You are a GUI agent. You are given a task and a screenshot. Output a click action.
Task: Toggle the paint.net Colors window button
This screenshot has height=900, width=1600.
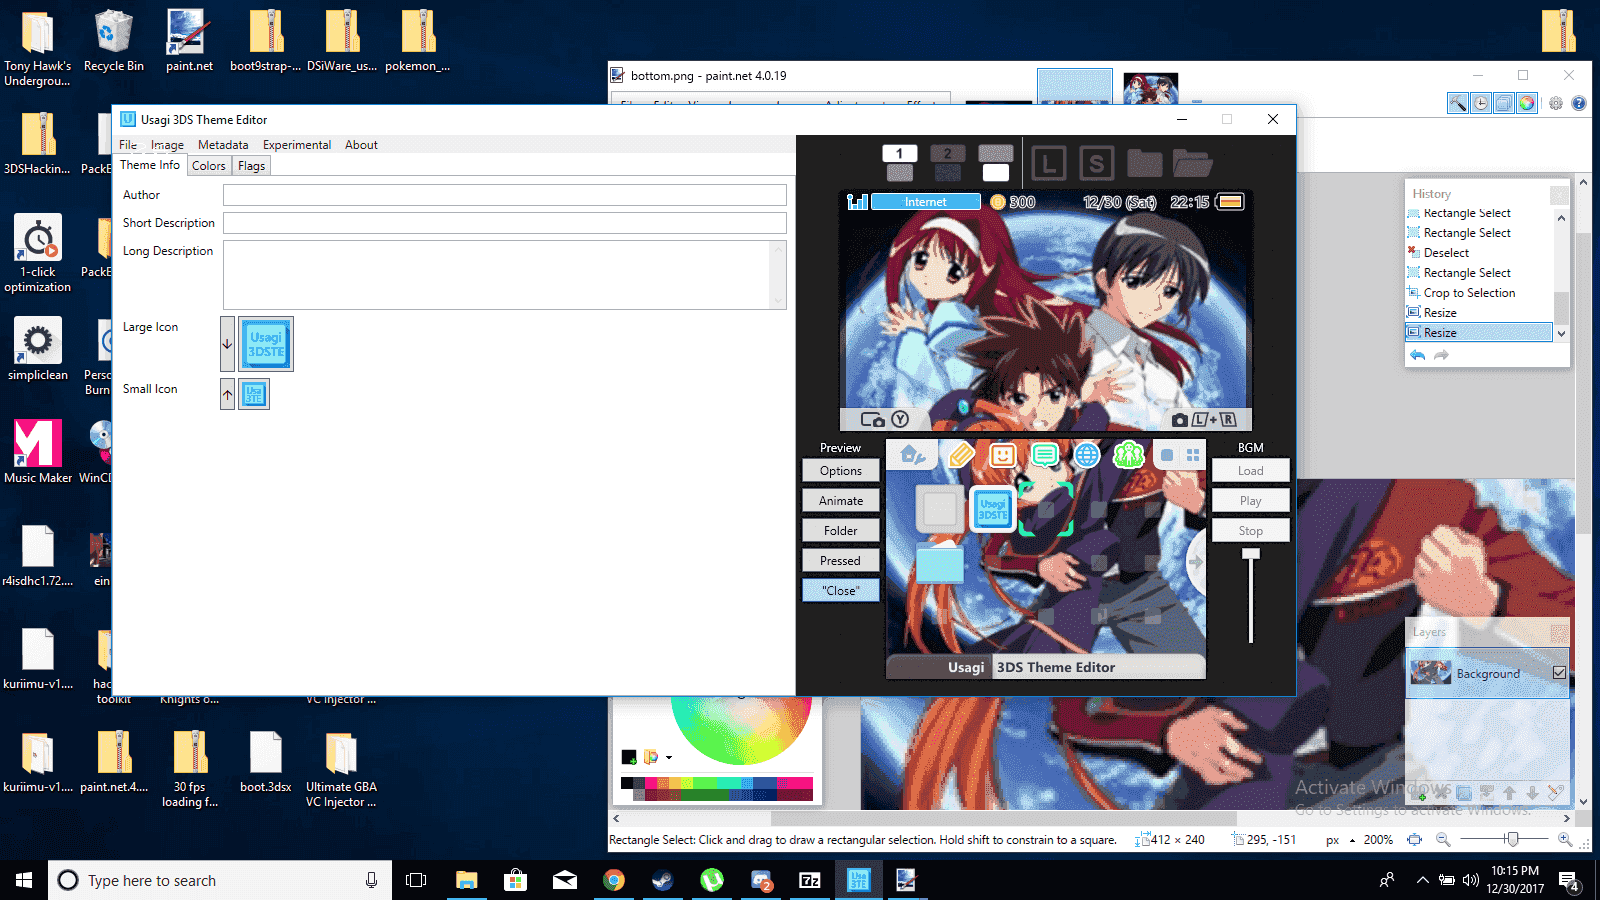[x=1527, y=103]
